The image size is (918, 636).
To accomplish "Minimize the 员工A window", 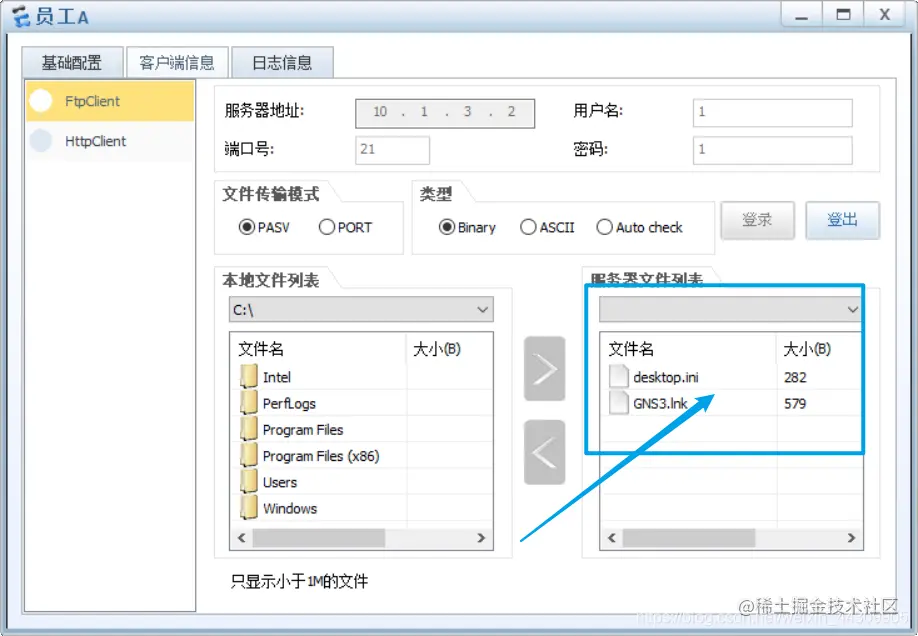I will (801, 15).
